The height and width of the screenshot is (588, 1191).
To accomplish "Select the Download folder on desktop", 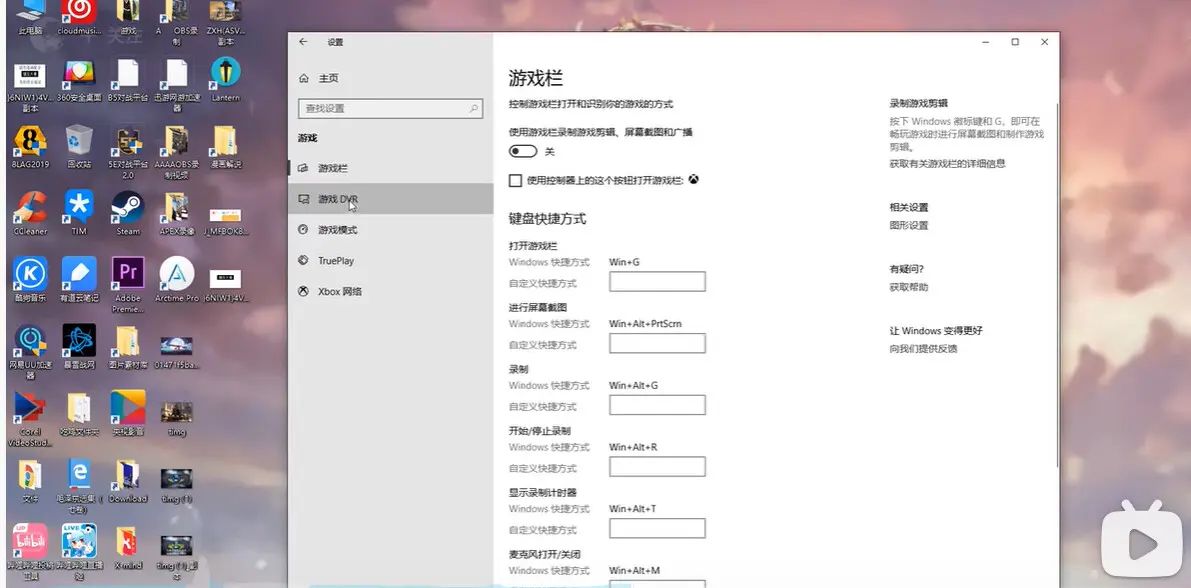I will pos(128,481).
